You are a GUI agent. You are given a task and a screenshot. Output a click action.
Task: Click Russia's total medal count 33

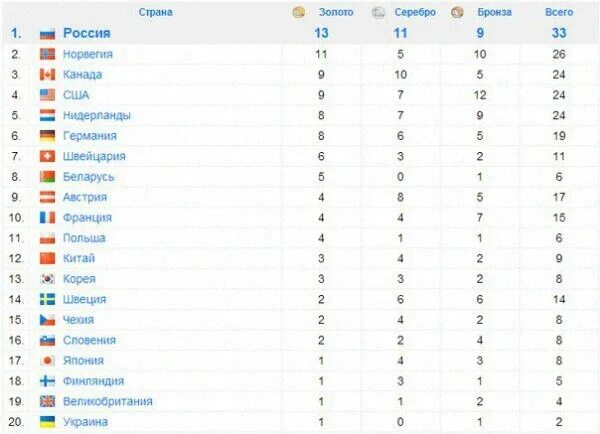tap(559, 33)
